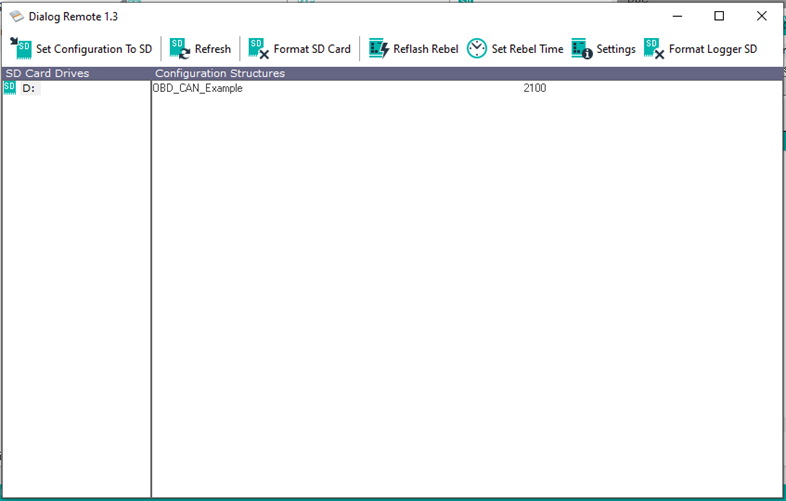Click the Dialog Remote title bar app icon

(16, 17)
